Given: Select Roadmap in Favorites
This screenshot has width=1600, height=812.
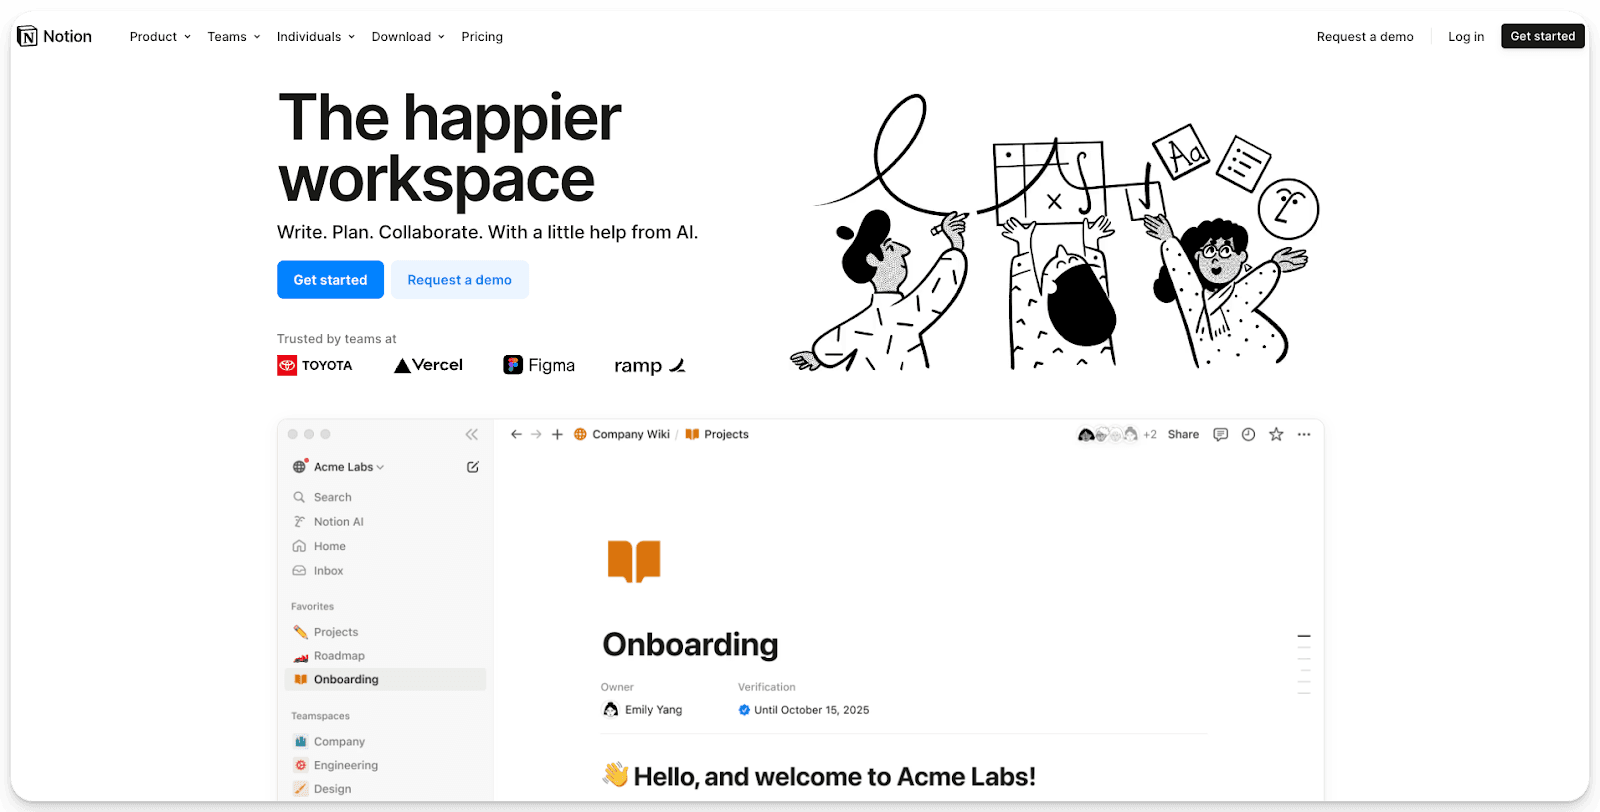Looking at the screenshot, I should (339, 656).
